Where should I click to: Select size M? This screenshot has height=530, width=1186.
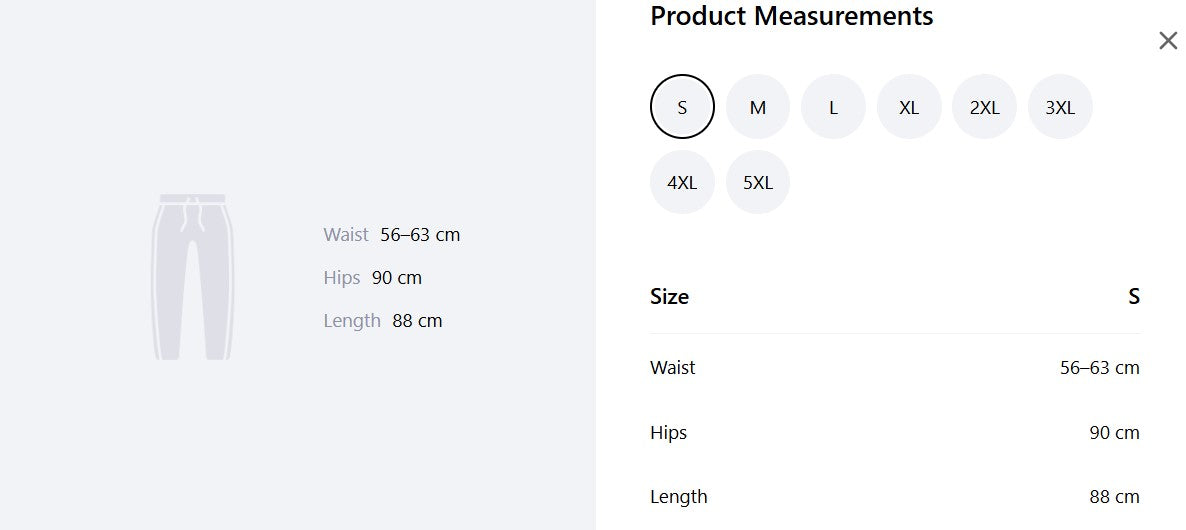pos(758,107)
